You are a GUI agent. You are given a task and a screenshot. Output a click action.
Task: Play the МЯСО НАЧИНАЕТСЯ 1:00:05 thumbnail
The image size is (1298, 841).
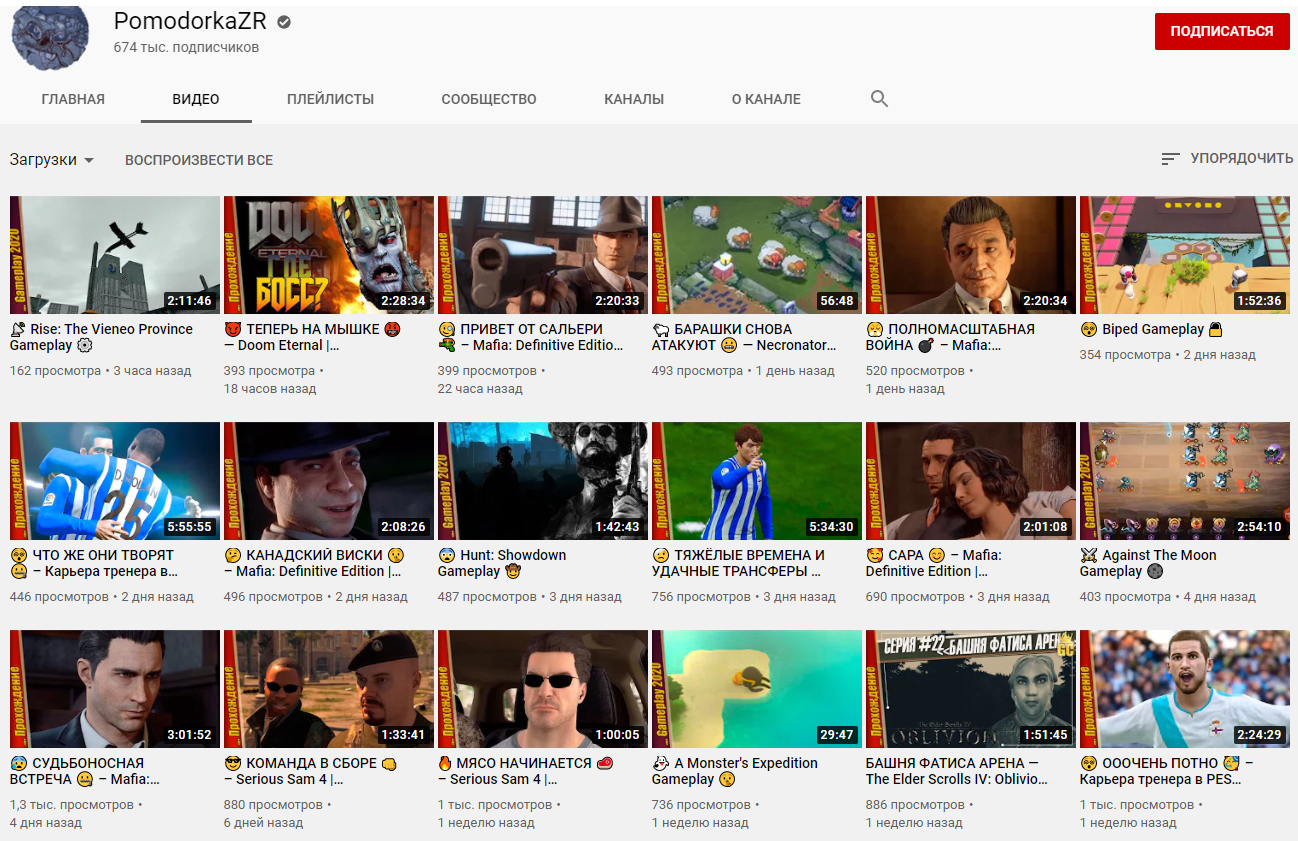543,689
